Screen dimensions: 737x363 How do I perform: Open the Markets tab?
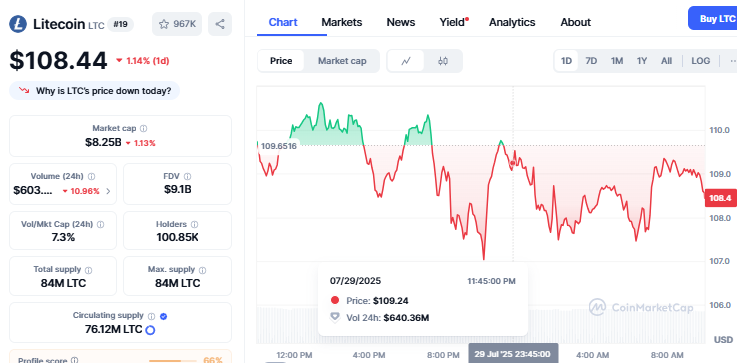click(342, 22)
